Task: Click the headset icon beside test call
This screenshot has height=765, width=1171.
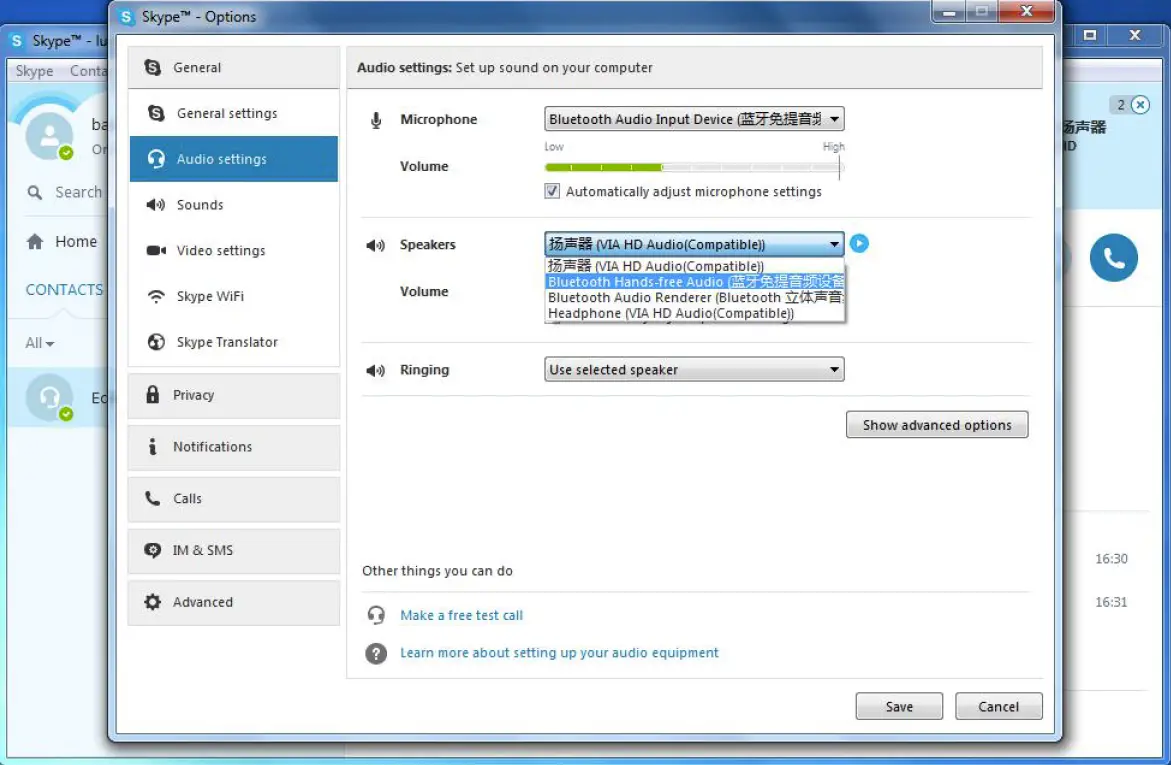Action: [x=376, y=615]
